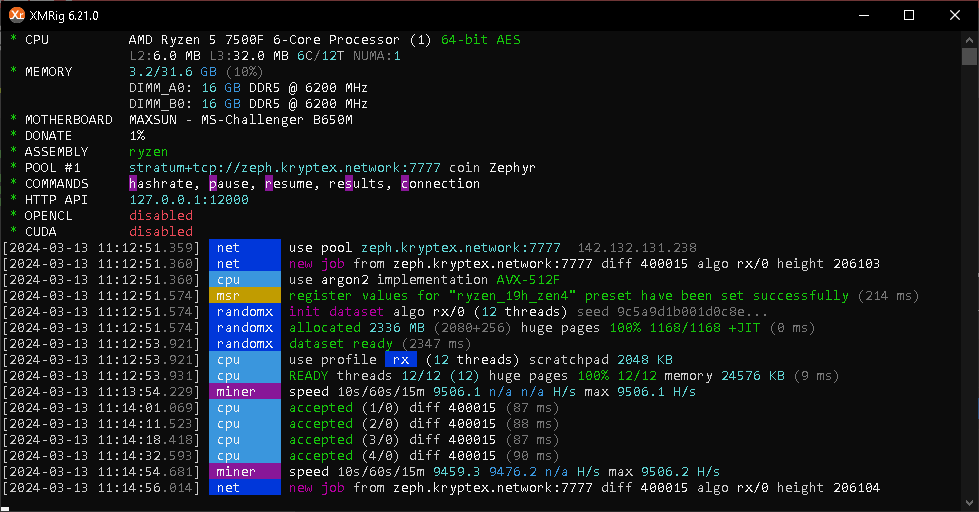Click the 'scratchpad 2048 KB' text
Image resolution: width=979 pixels, height=512 pixels.
(601, 360)
